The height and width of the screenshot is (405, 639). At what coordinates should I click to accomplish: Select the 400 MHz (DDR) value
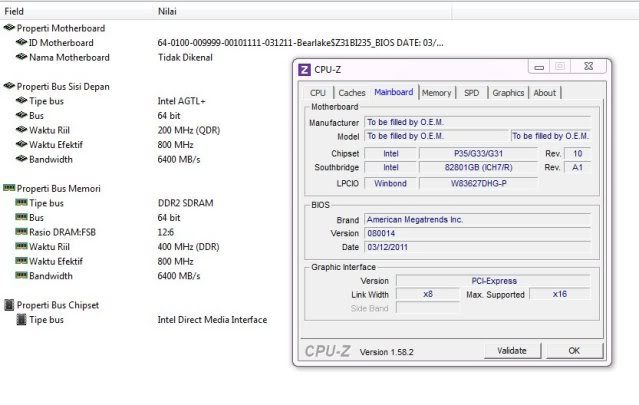188,247
